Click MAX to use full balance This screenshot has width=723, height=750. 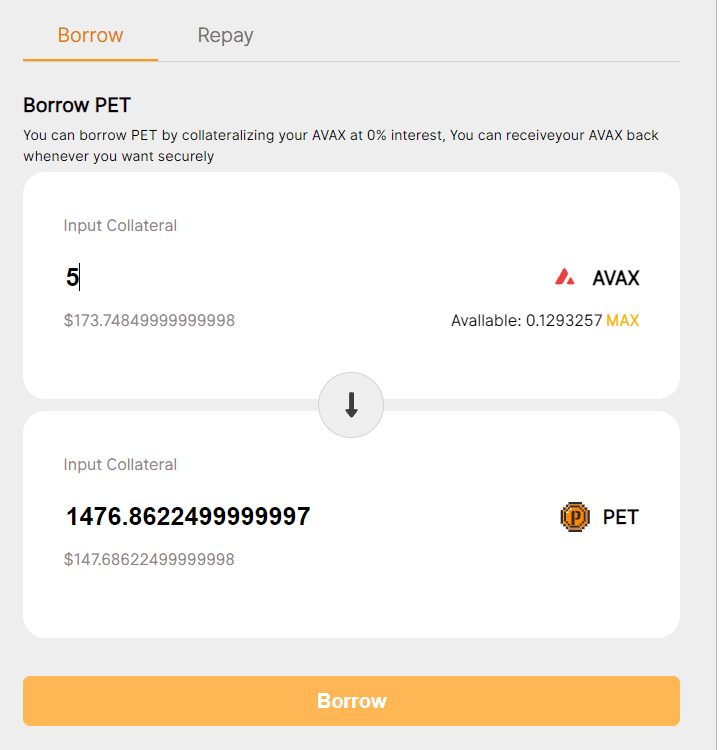(622, 321)
